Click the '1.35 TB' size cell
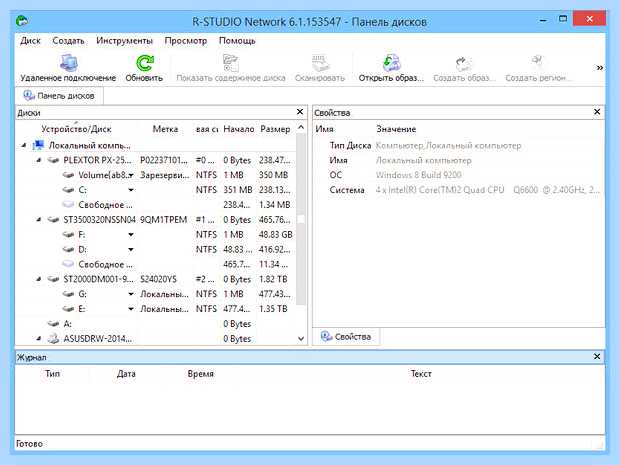 (x=273, y=309)
